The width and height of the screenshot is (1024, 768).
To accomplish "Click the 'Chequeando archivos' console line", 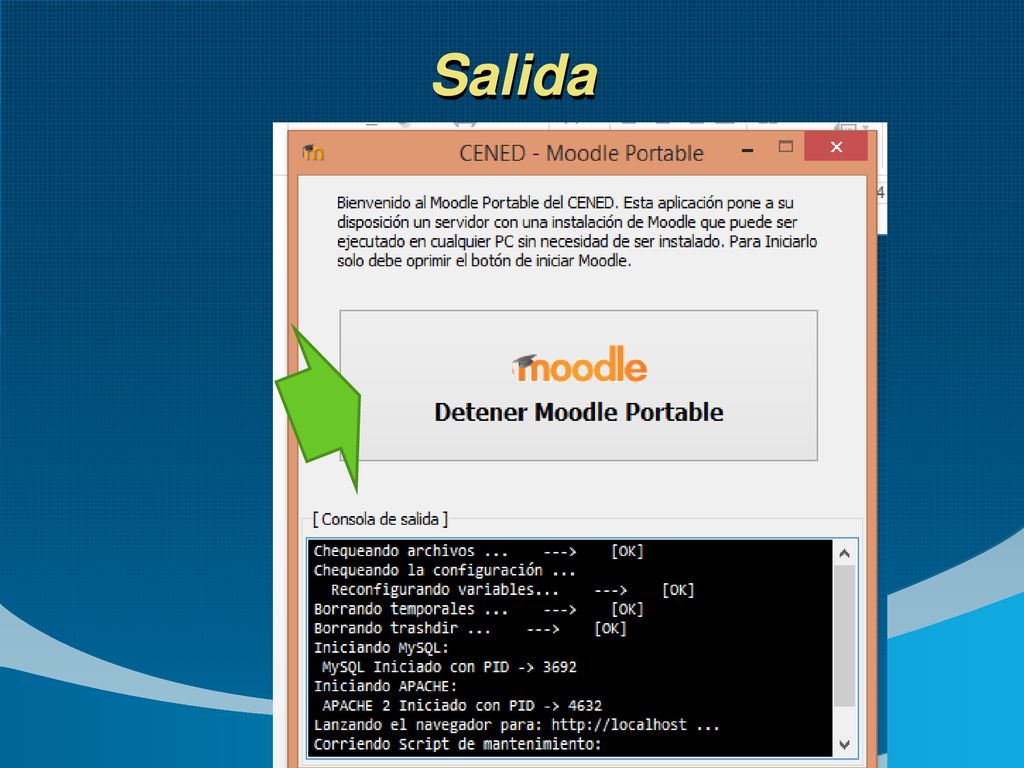I will (479, 551).
